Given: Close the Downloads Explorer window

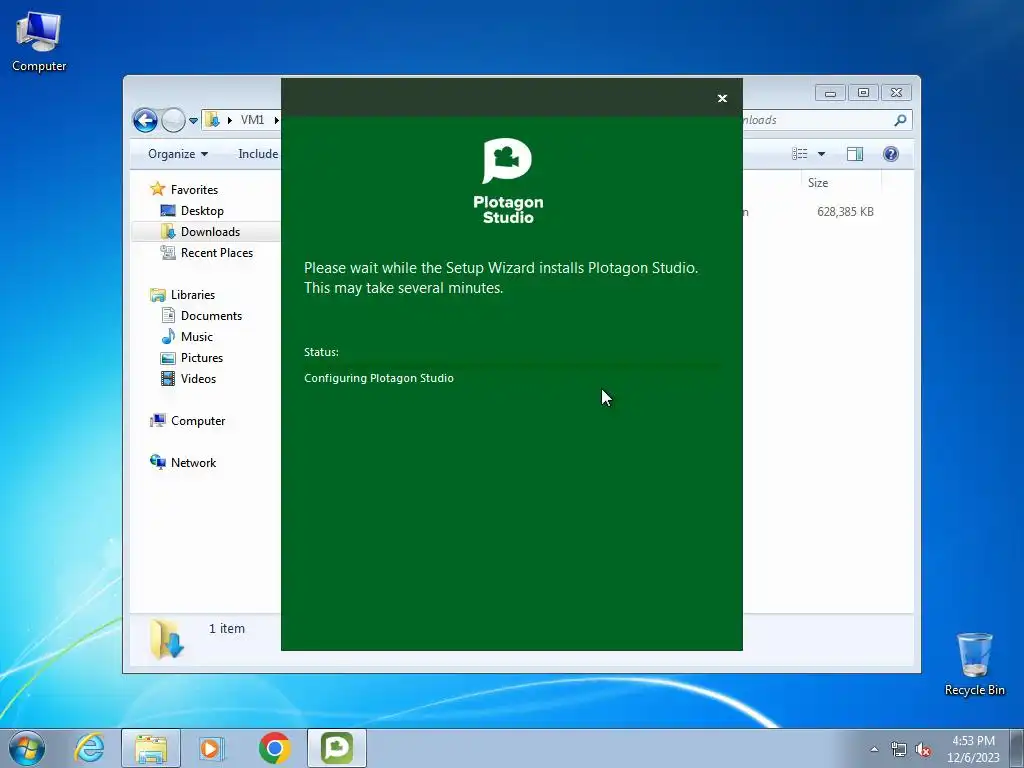Looking at the screenshot, I should (x=897, y=93).
